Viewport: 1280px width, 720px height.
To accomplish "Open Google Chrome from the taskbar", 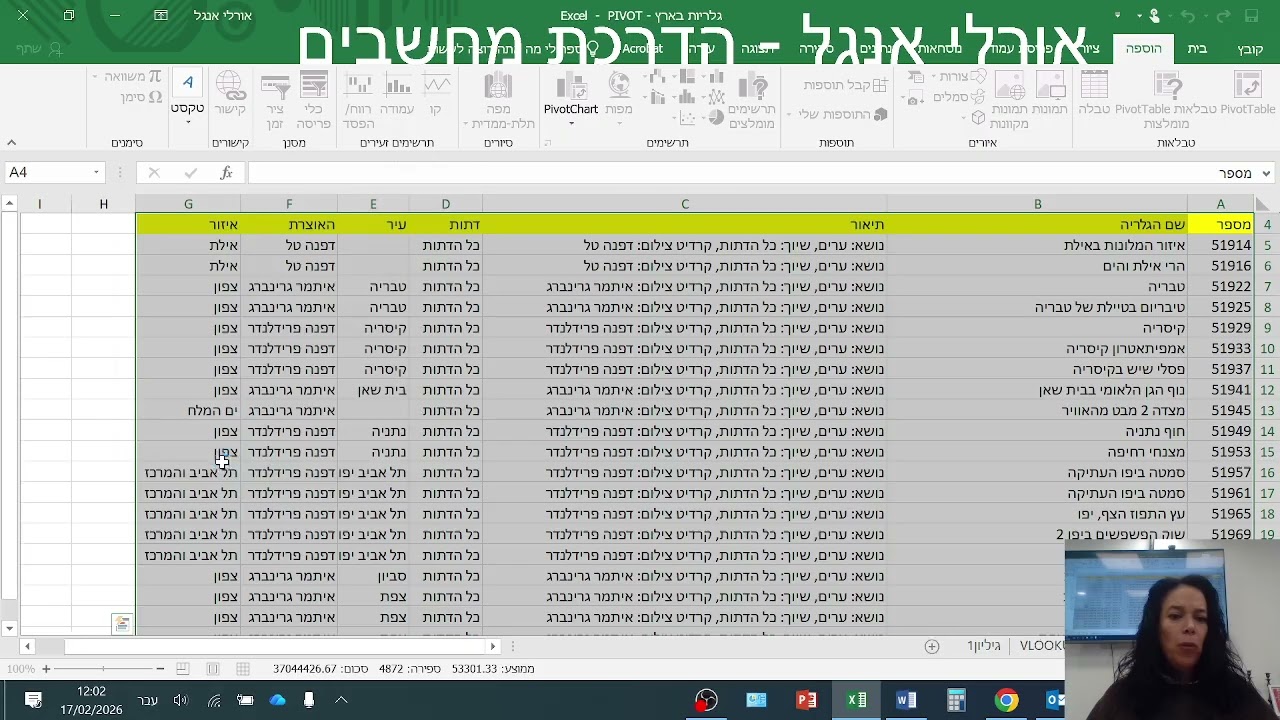I will (1006, 700).
